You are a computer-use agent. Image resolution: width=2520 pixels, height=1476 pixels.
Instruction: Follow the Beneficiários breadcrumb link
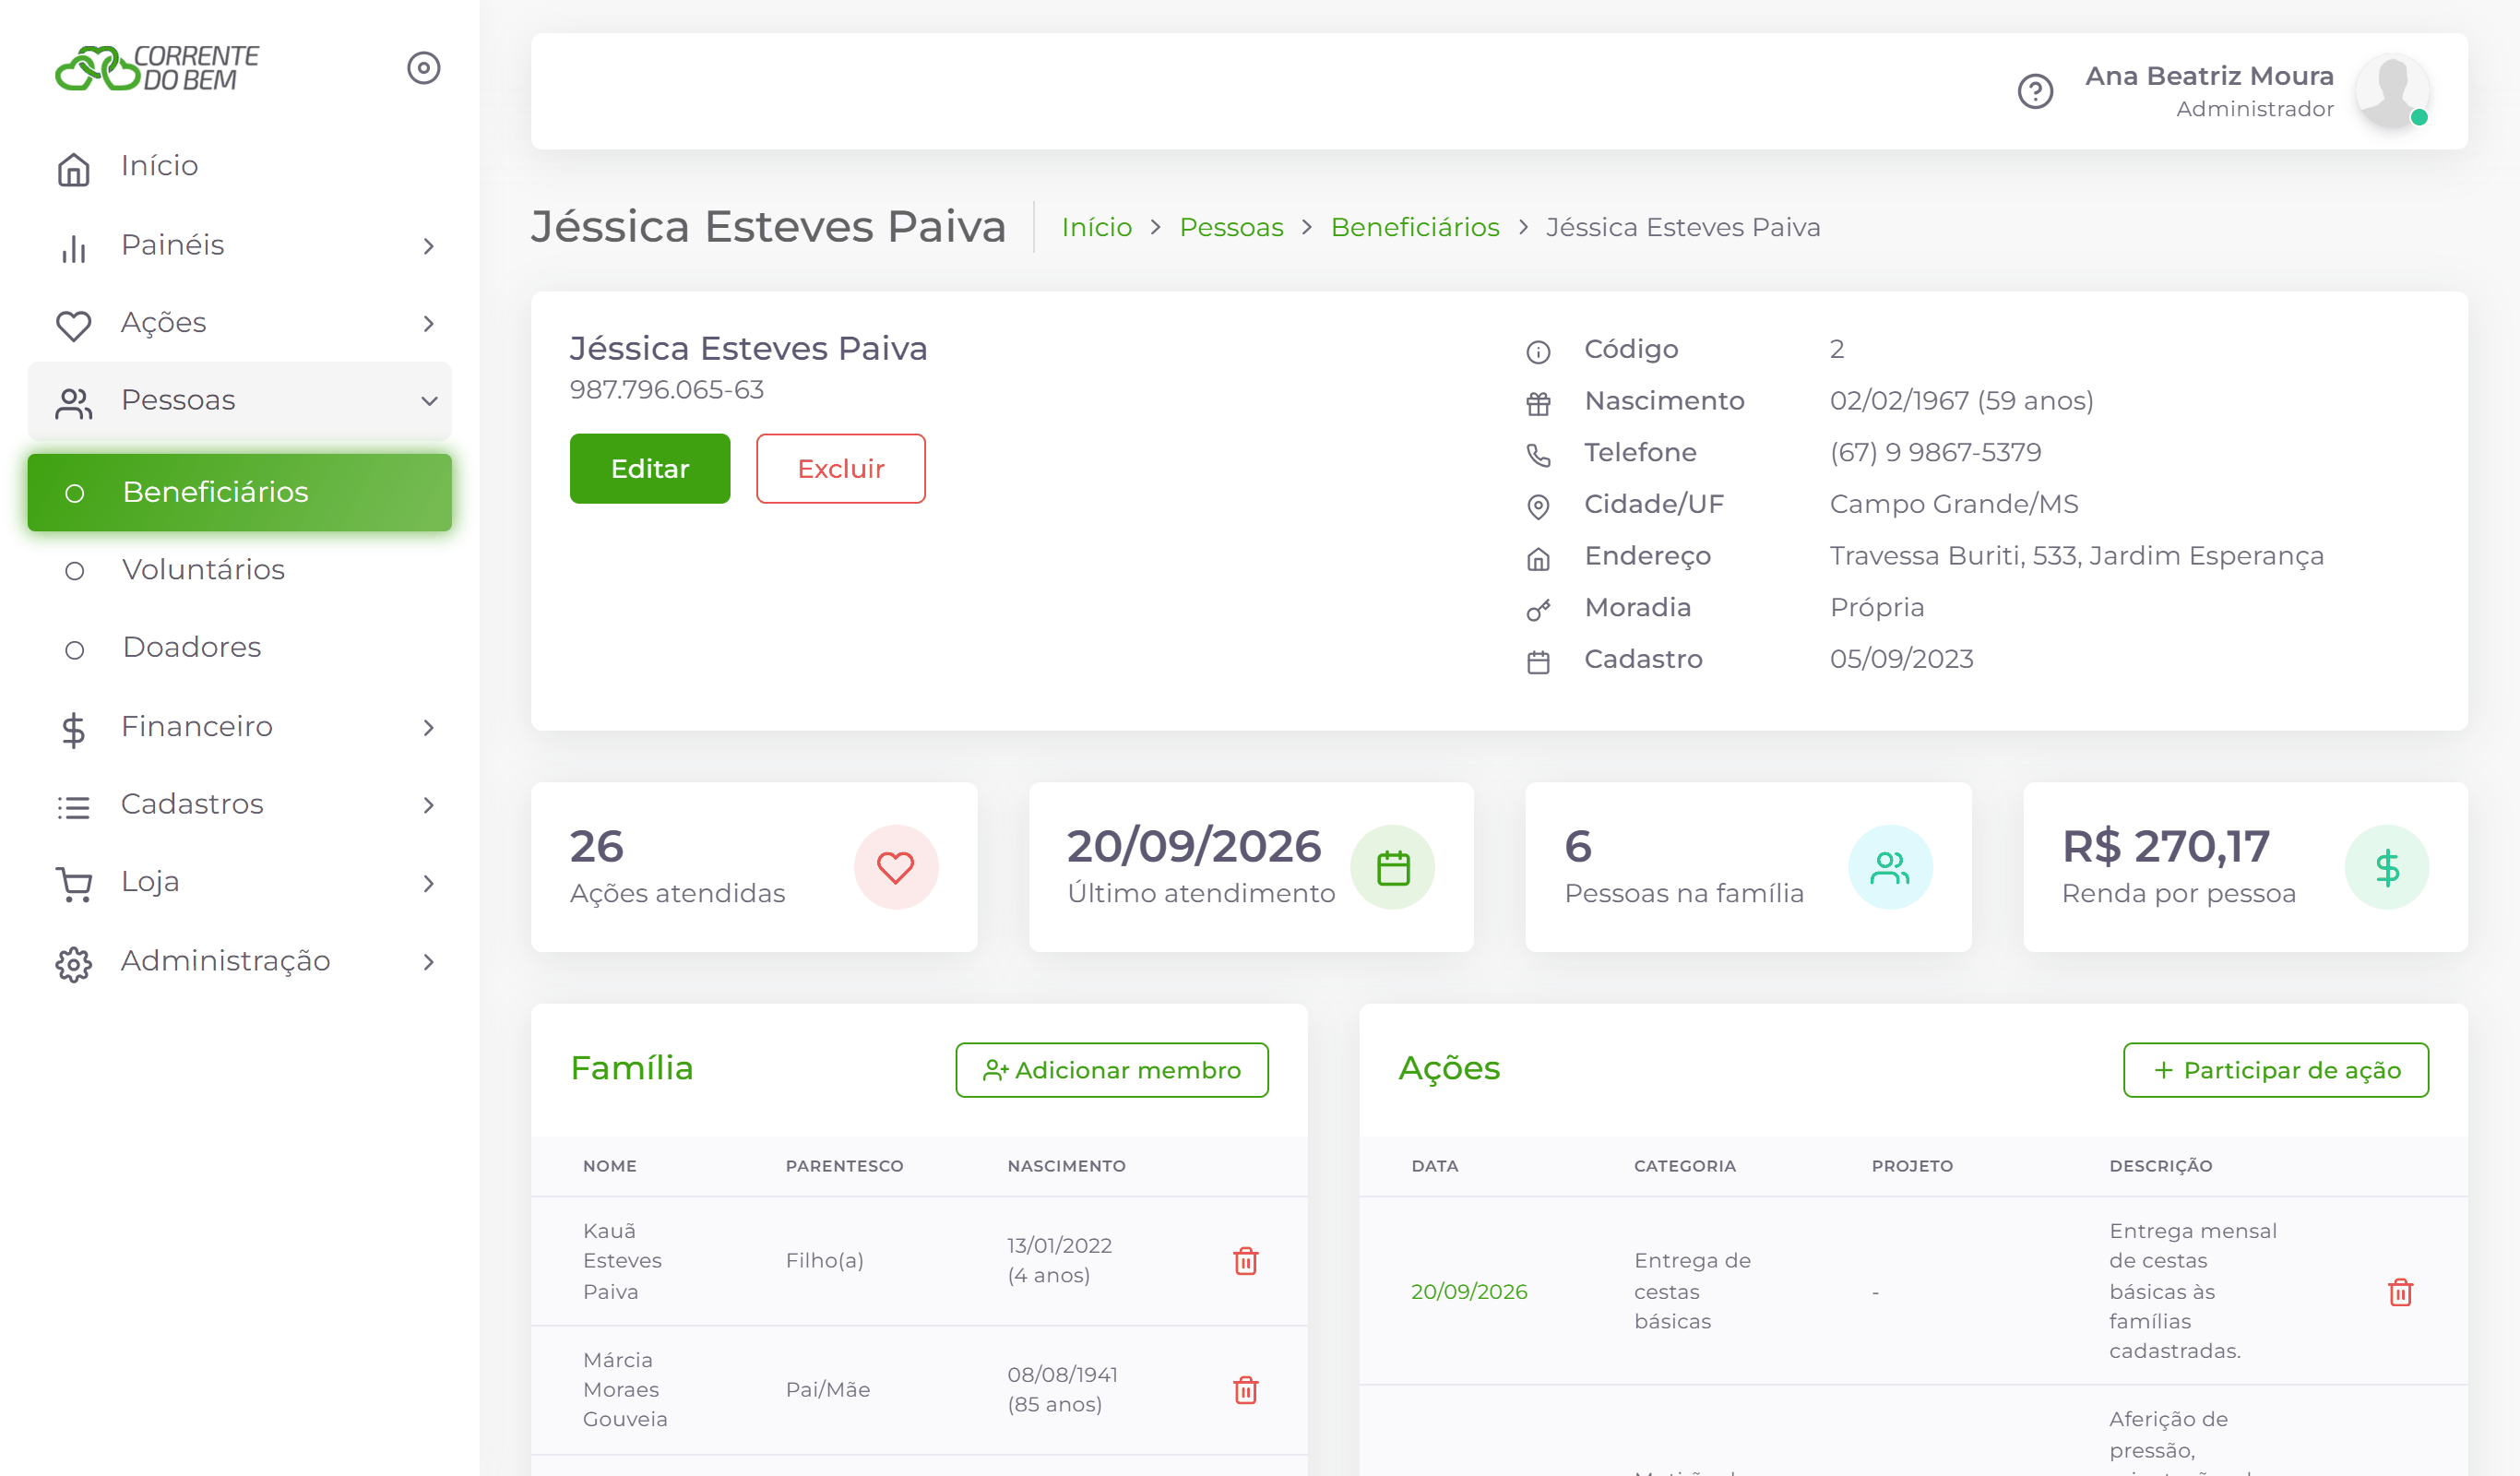[1415, 228]
